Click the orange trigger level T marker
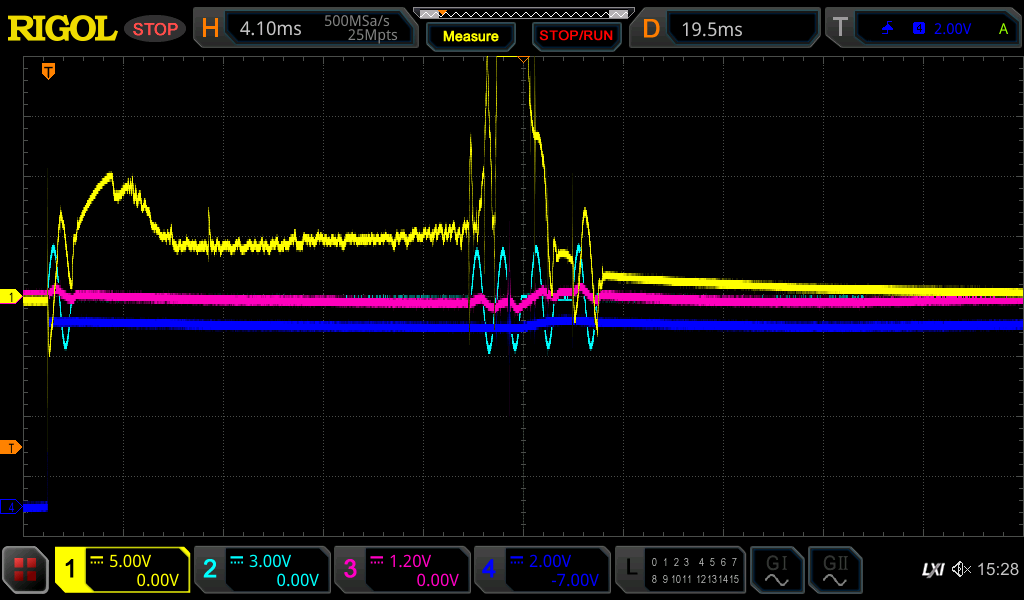This screenshot has width=1024, height=600. [x=11, y=447]
